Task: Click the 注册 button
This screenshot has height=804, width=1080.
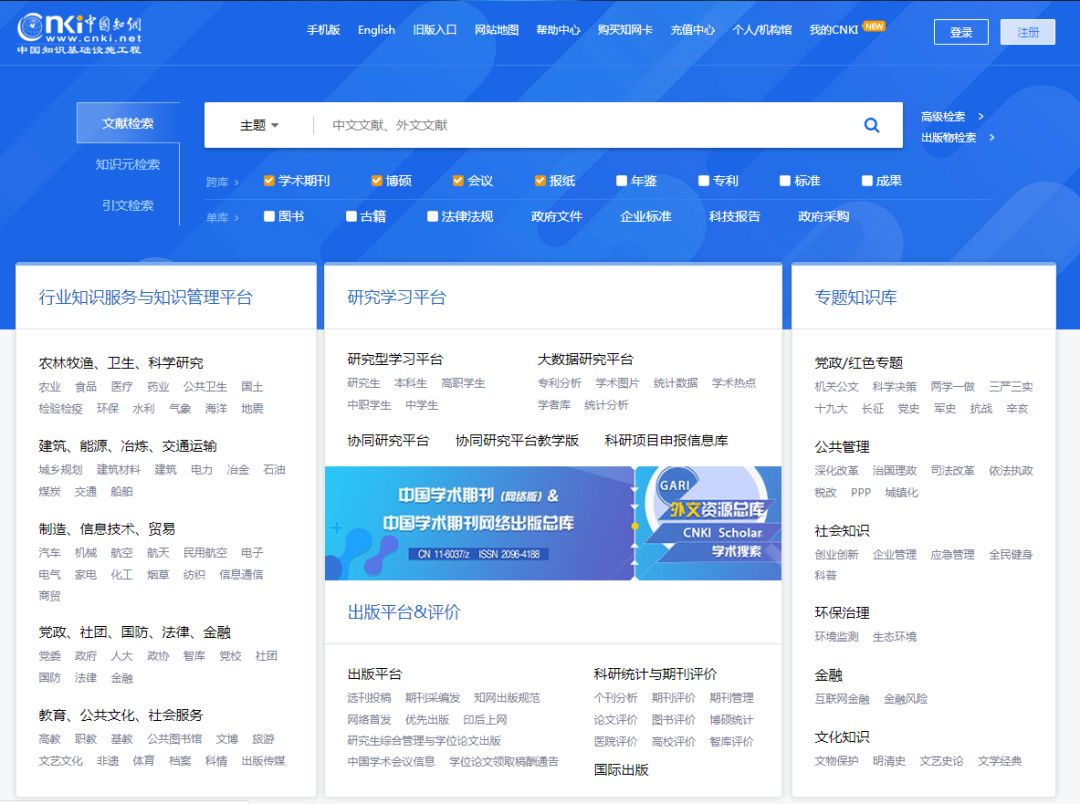Action: click(x=1028, y=32)
